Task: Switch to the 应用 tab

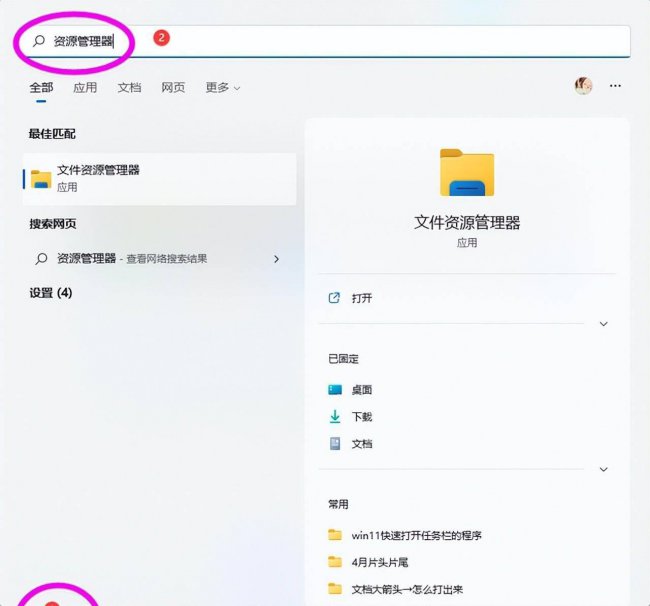Action: coord(85,87)
